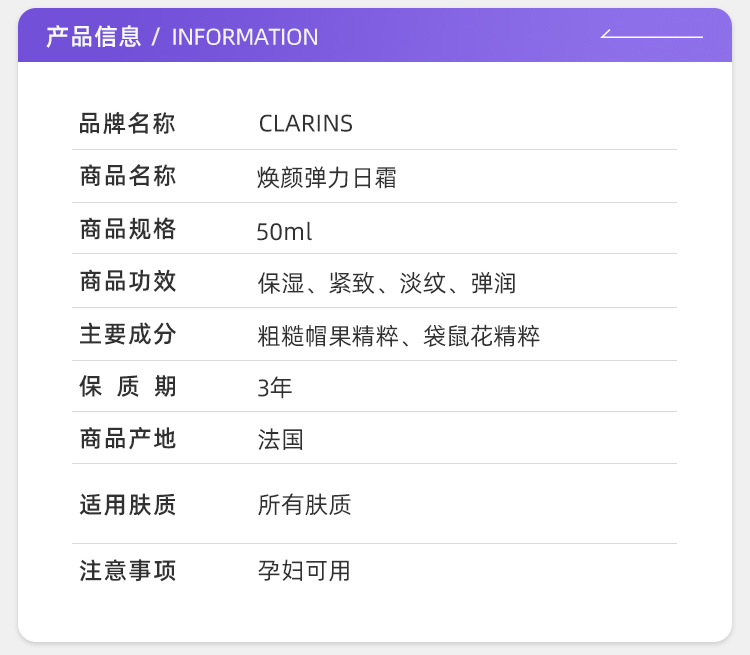750x655 pixels.
Task: Select the 商品规格 label
Action: coord(128,230)
